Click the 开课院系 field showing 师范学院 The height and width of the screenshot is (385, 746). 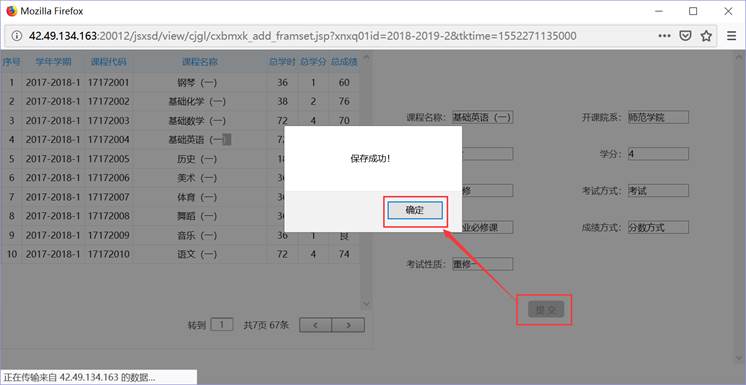coord(658,117)
